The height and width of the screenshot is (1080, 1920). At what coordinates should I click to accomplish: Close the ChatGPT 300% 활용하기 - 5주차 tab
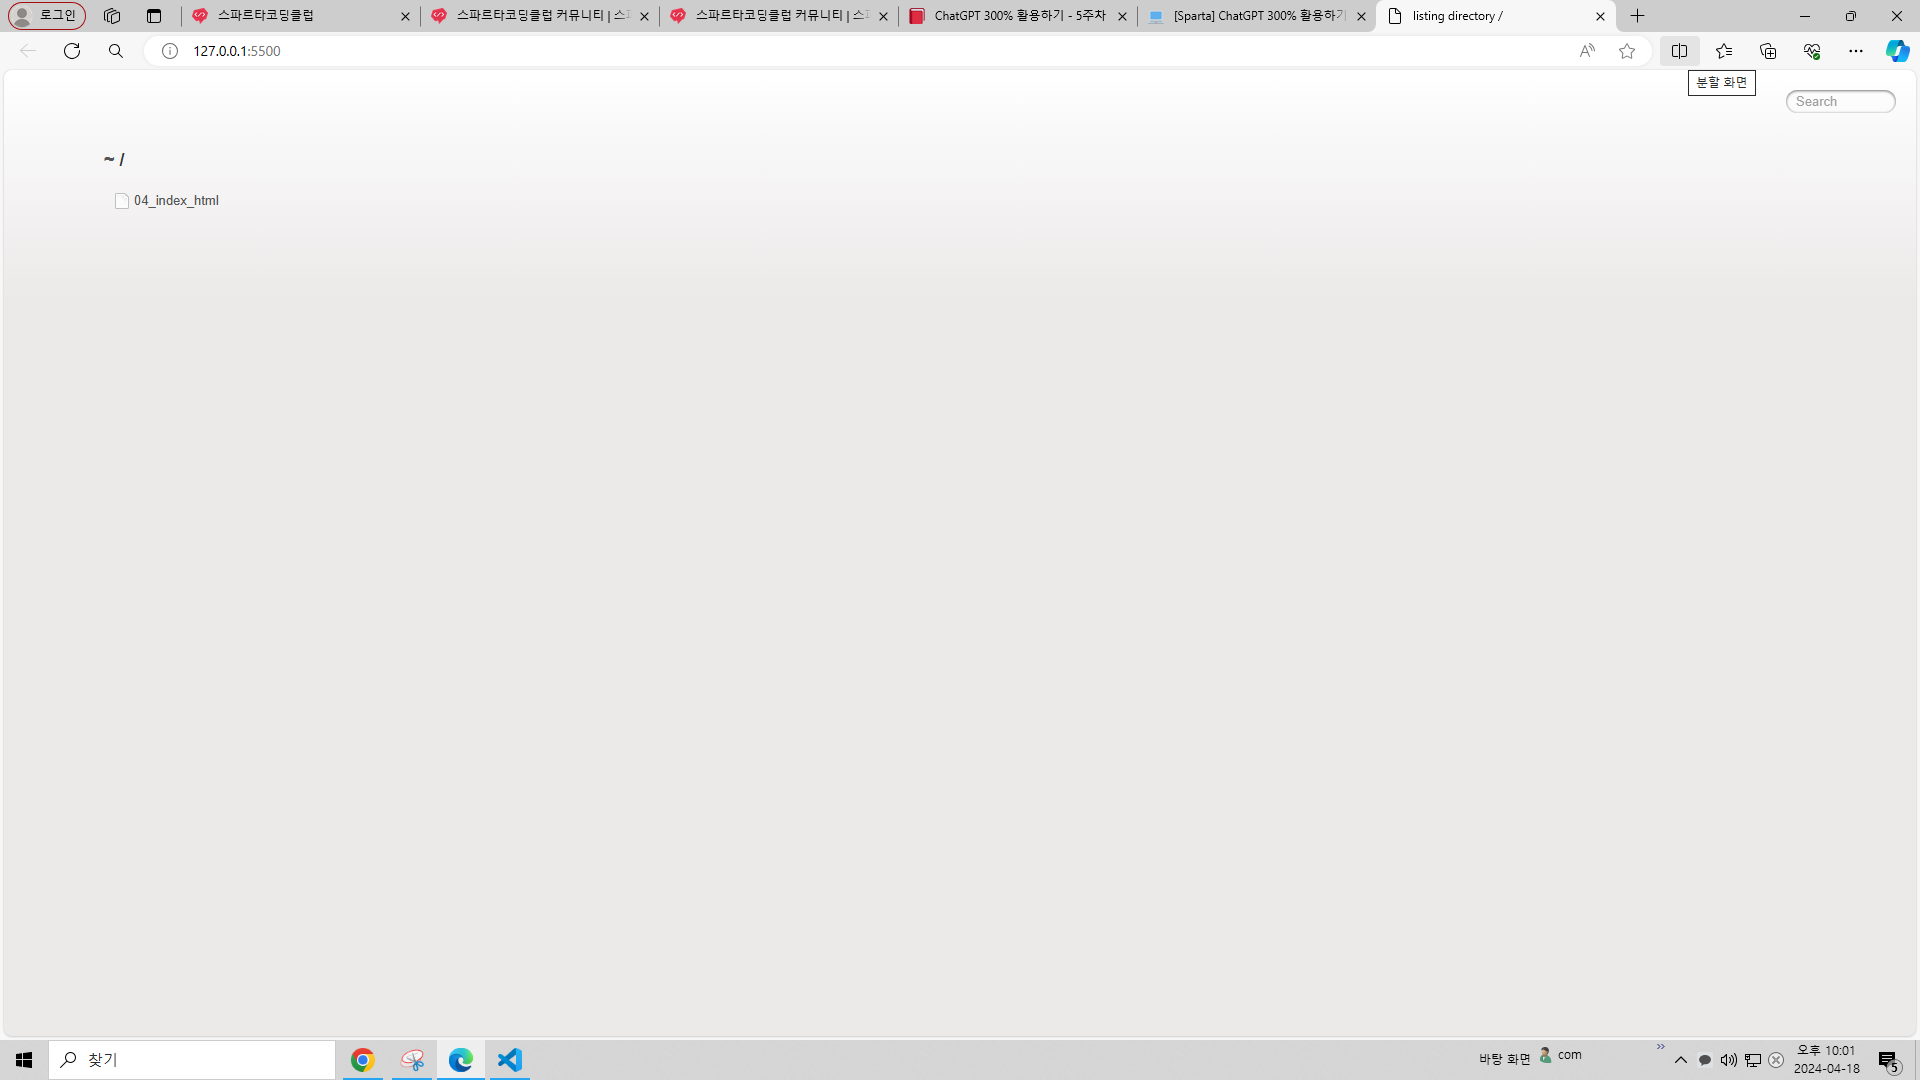1122,16
